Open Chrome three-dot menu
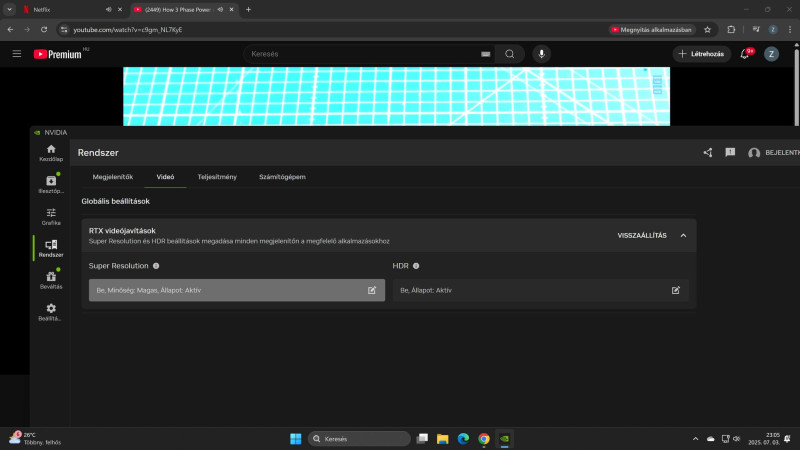 point(790,30)
